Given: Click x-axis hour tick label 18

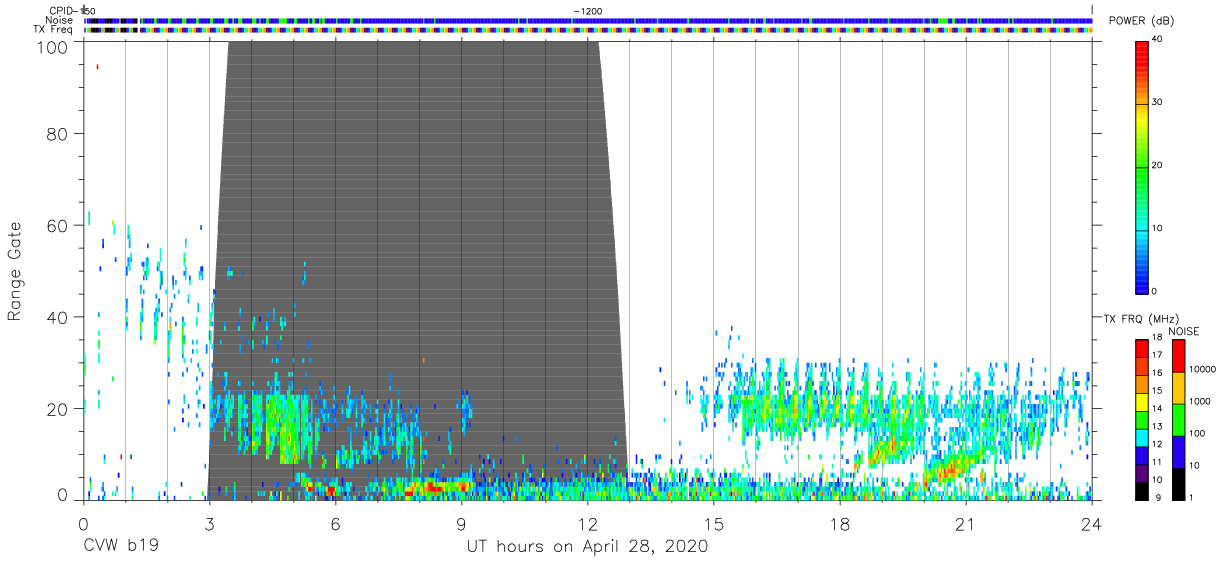Looking at the screenshot, I should pyautogui.click(x=840, y=523).
